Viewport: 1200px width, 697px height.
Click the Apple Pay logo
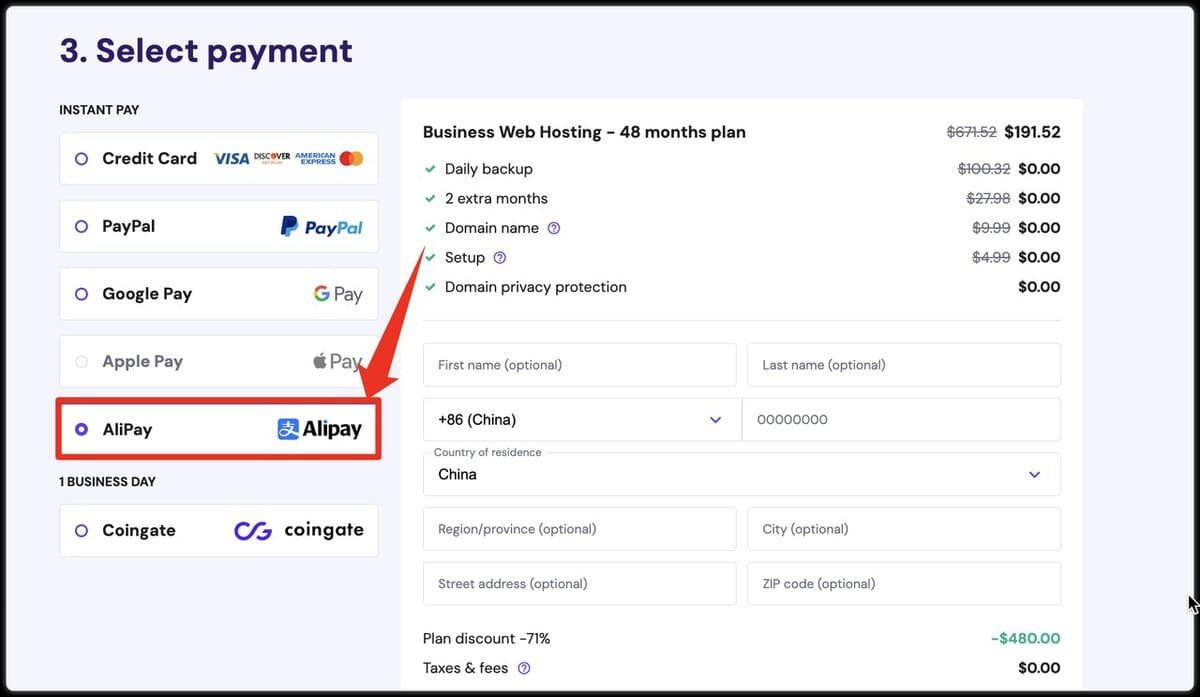[x=338, y=361]
